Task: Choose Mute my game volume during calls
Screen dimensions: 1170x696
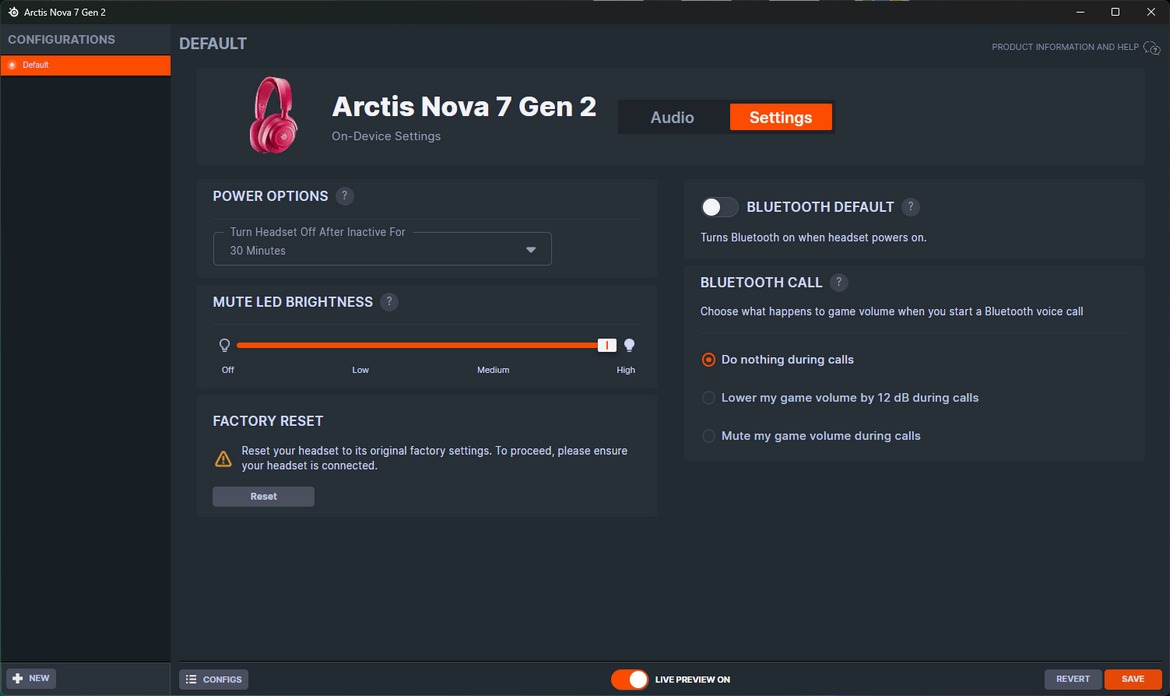Action: click(709, 436)
